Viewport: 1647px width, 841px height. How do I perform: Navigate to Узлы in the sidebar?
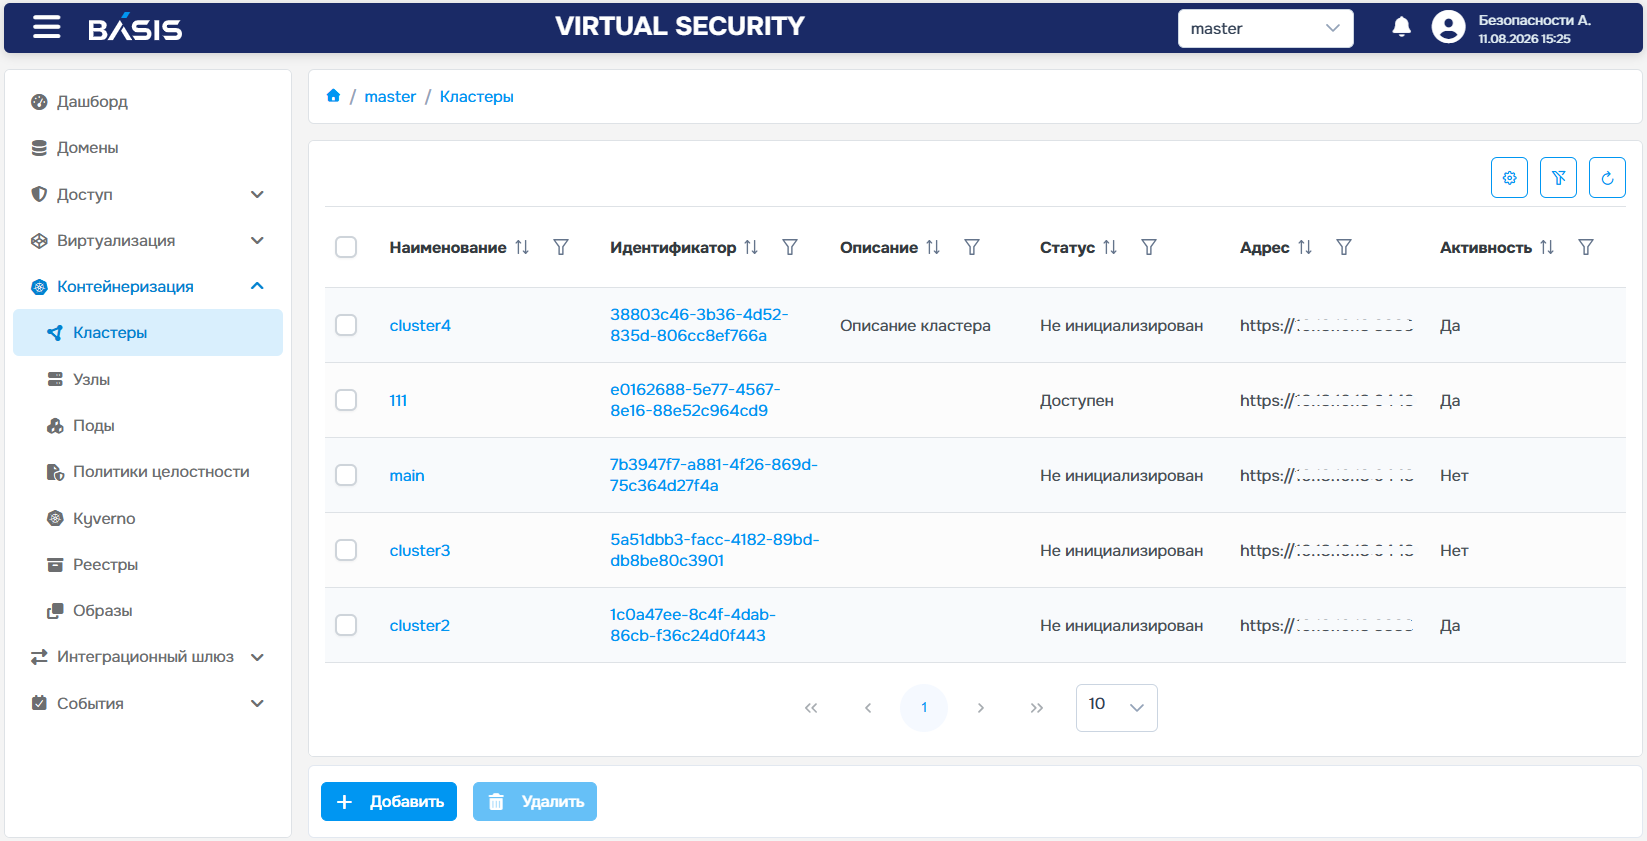(148, 379)
